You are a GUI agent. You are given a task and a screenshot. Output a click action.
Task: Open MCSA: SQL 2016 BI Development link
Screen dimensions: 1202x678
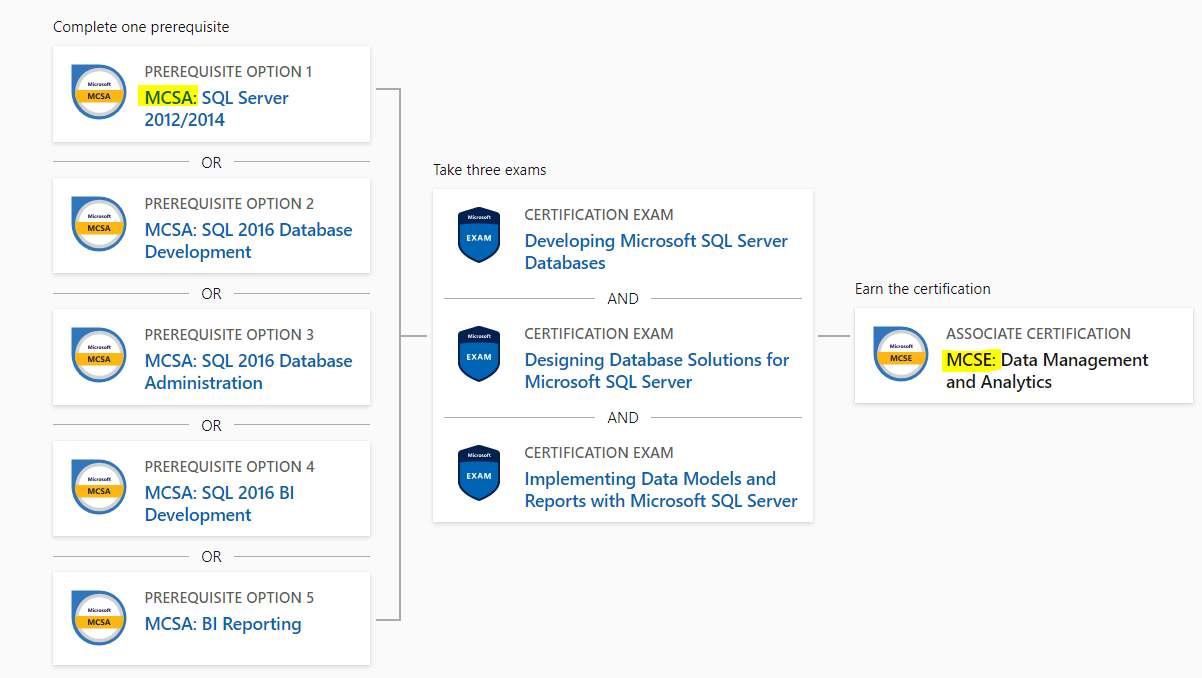click(x=220, y=504)
